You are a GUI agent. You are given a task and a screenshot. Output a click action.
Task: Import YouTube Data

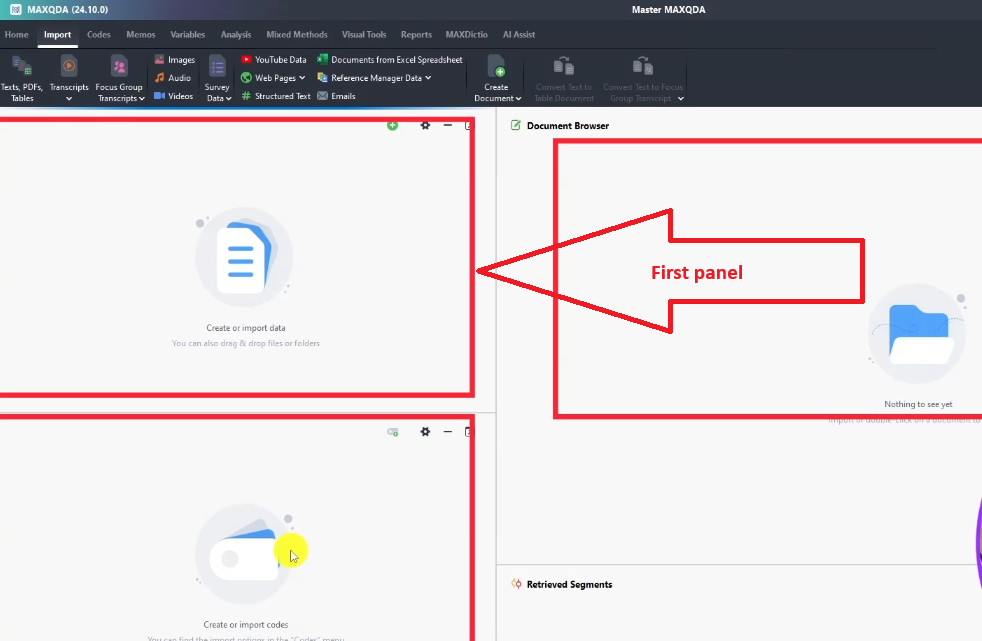pos(274,60)
